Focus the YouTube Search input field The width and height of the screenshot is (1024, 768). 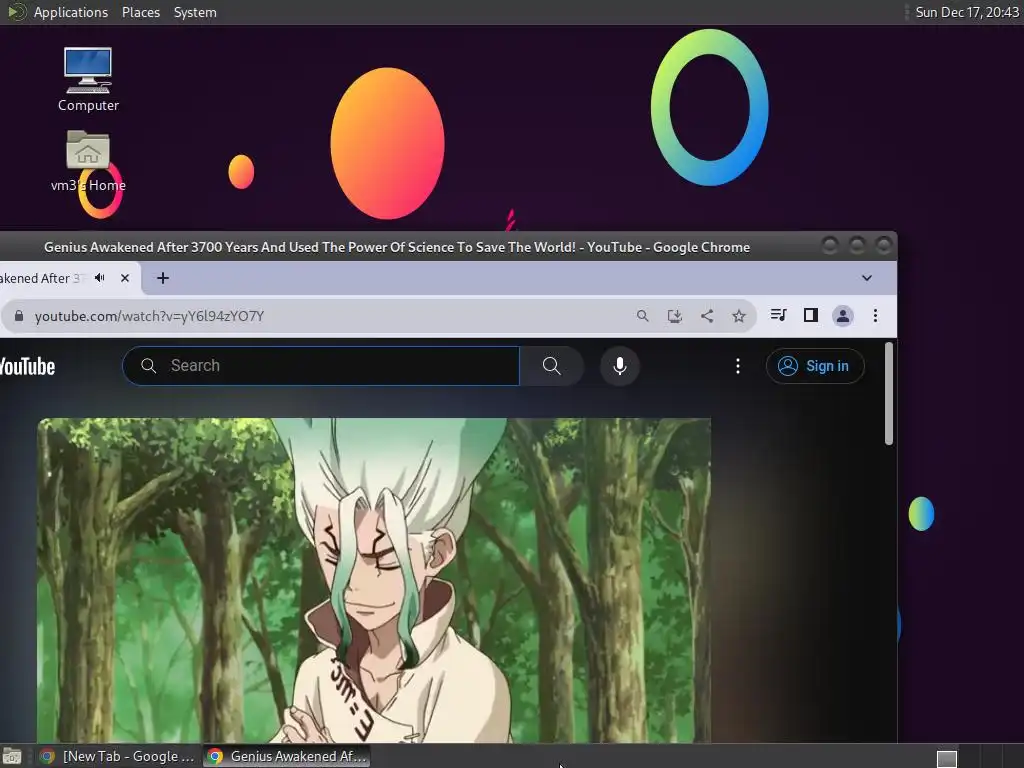point(321,366)
